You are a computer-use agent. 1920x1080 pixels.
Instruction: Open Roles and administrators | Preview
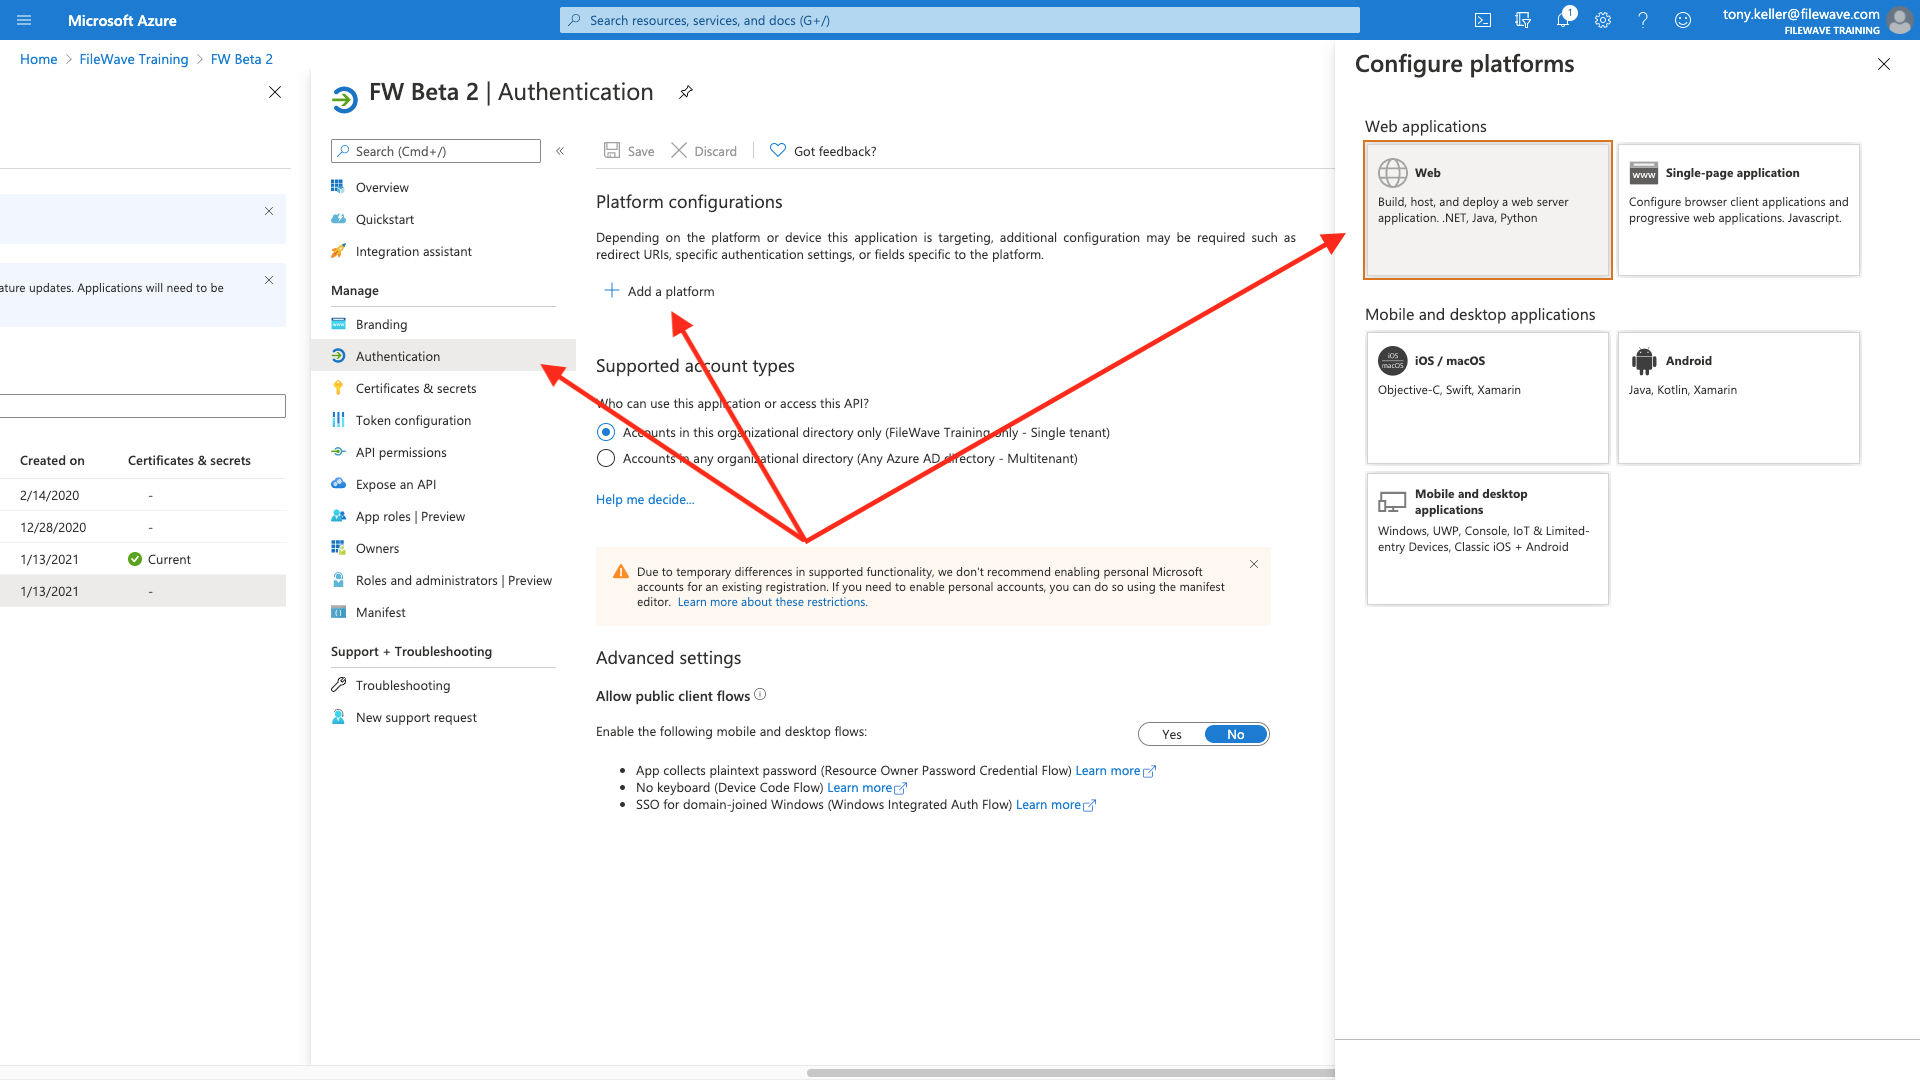453,580
